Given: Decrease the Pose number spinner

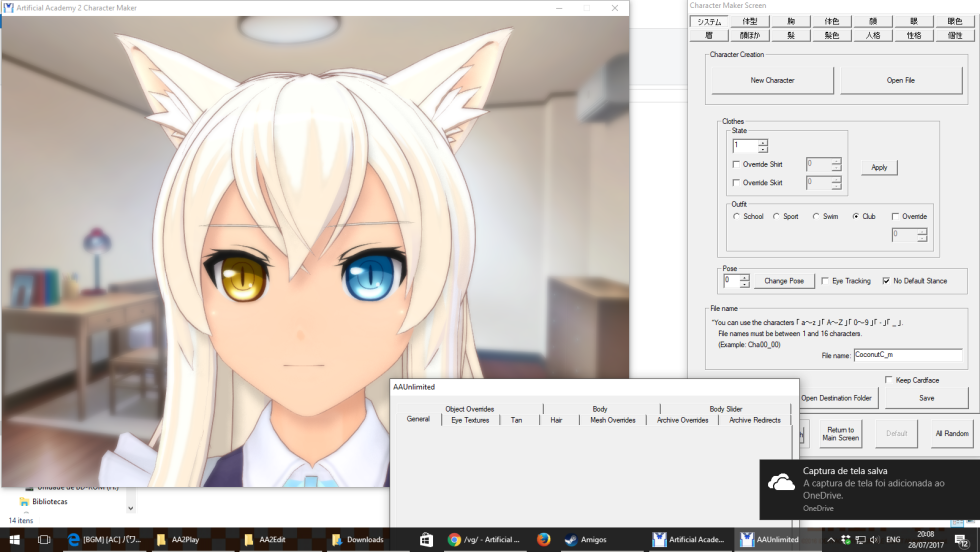Looking at the screenshot, I should pos(744,285).
